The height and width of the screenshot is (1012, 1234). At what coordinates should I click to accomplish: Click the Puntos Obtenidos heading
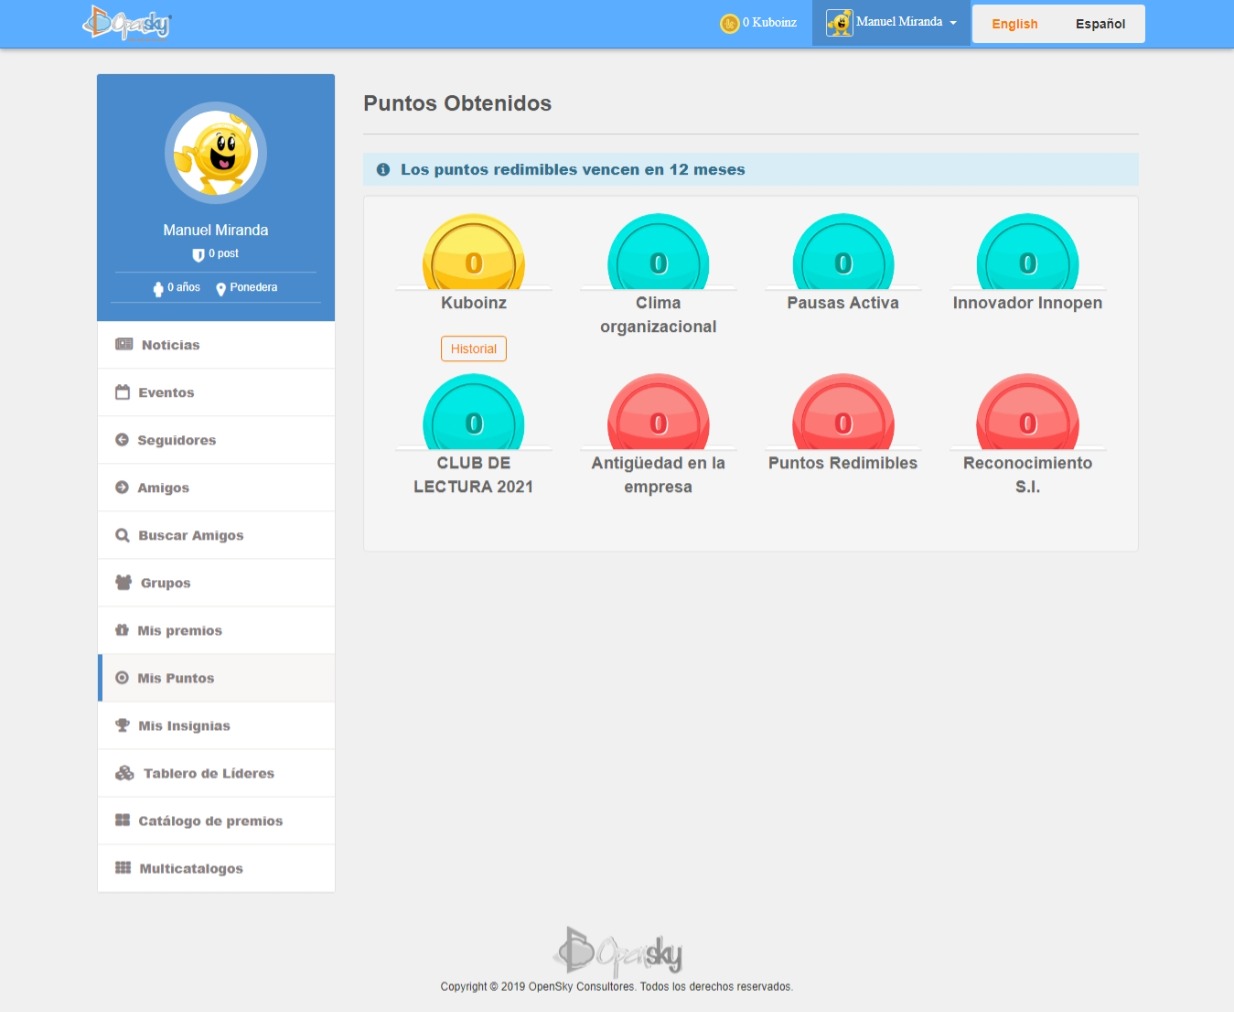click(457, 104)
